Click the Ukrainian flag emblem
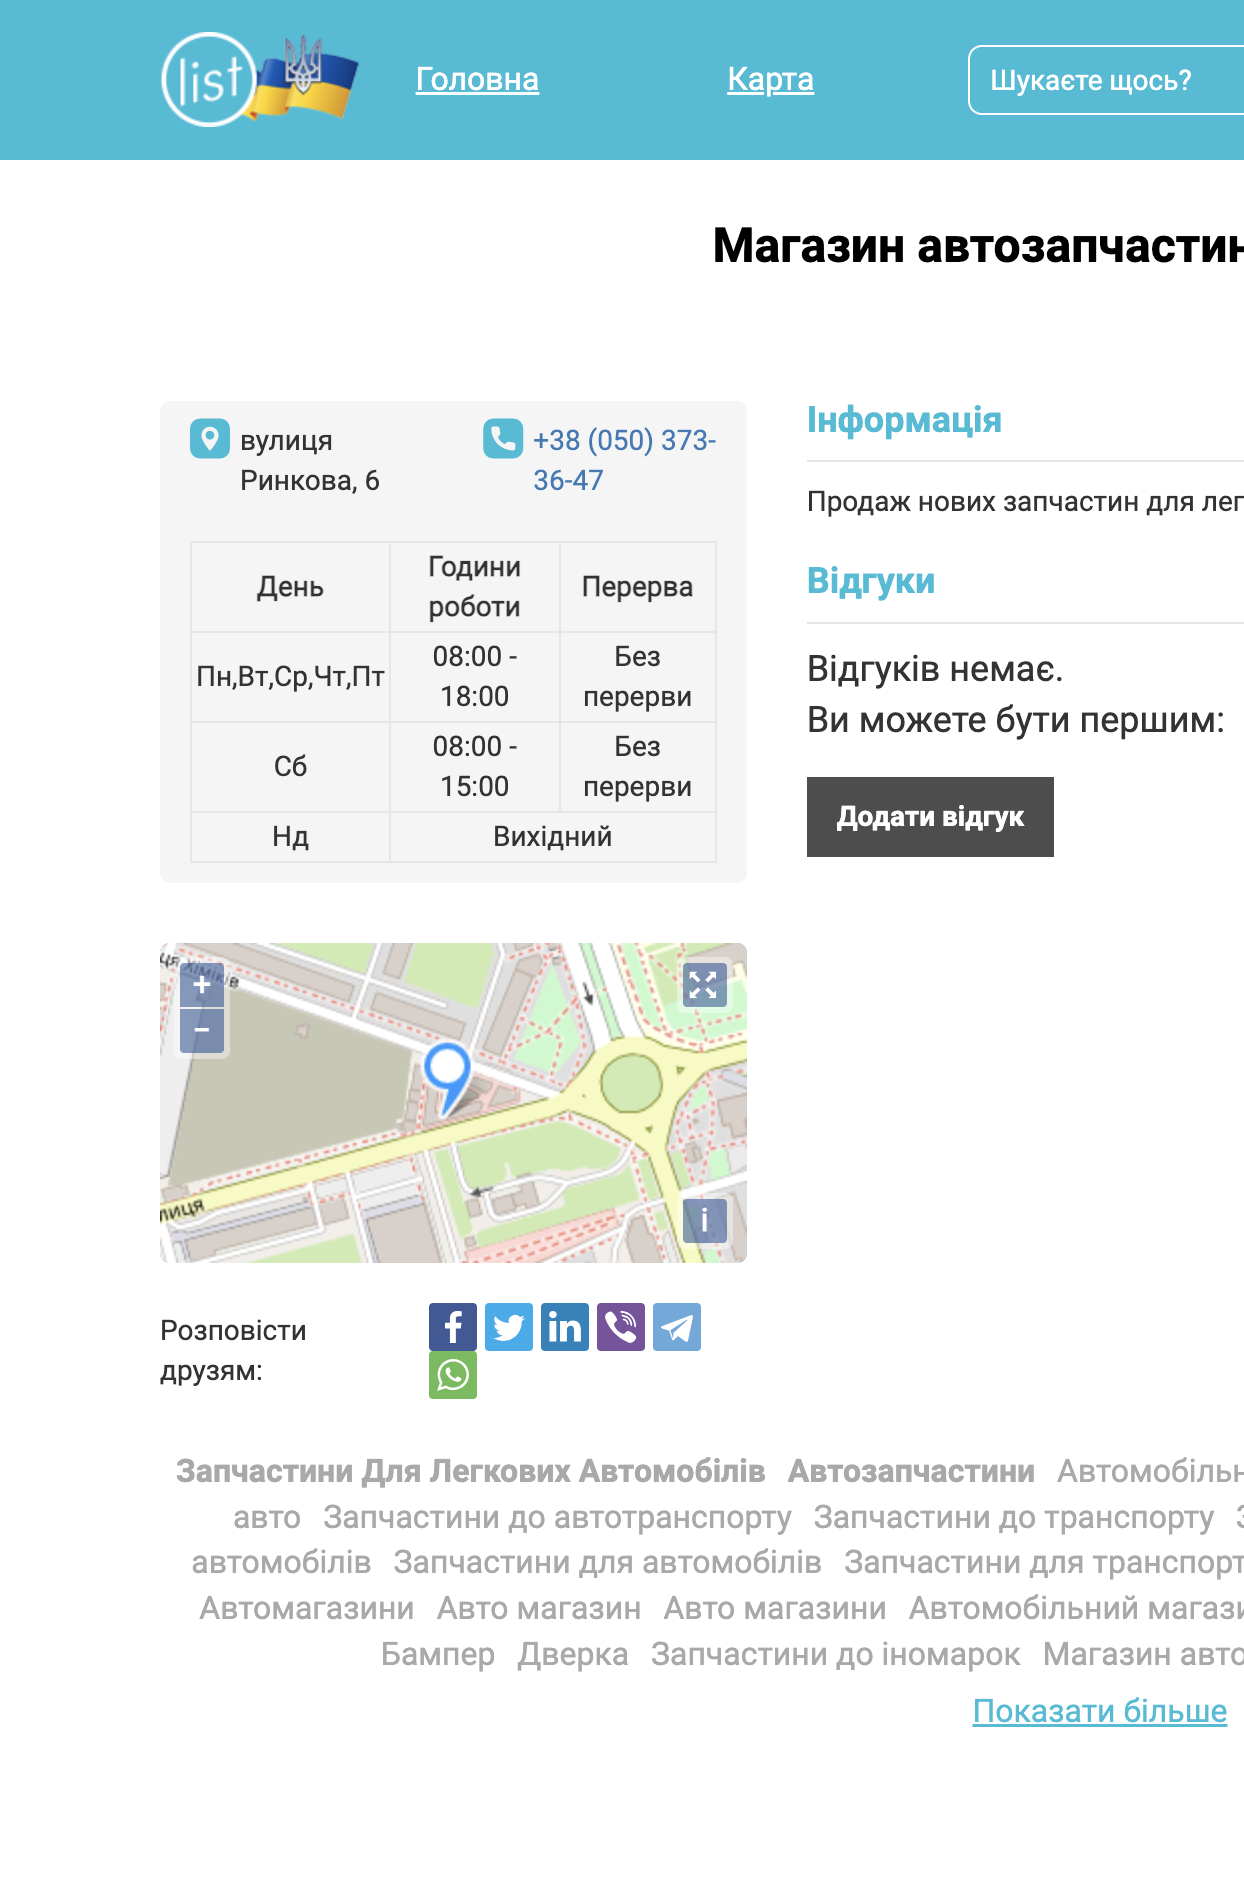This screenshot has width=1244, height=1877. (305, 77)
